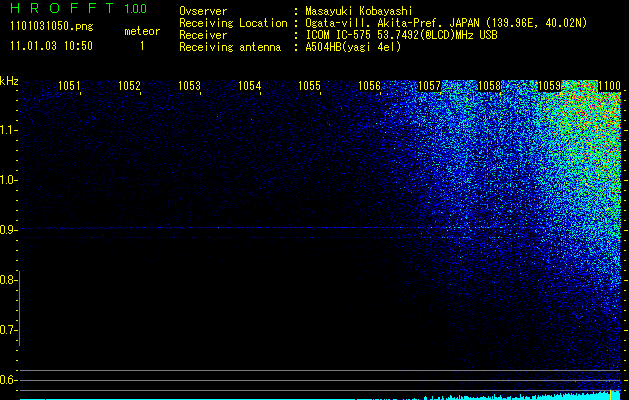
Task: Click the 1100 time axis marker
Action: click(x=609, y=86)
